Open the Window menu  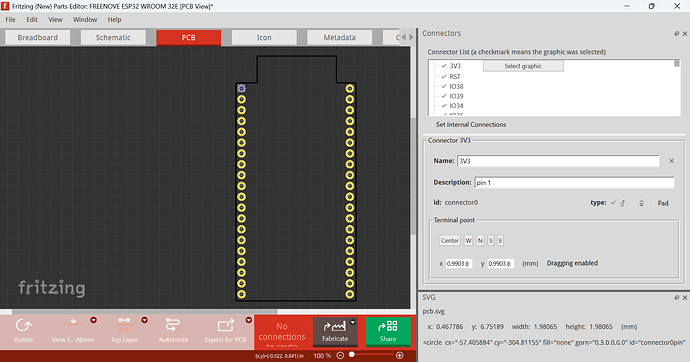85,19
